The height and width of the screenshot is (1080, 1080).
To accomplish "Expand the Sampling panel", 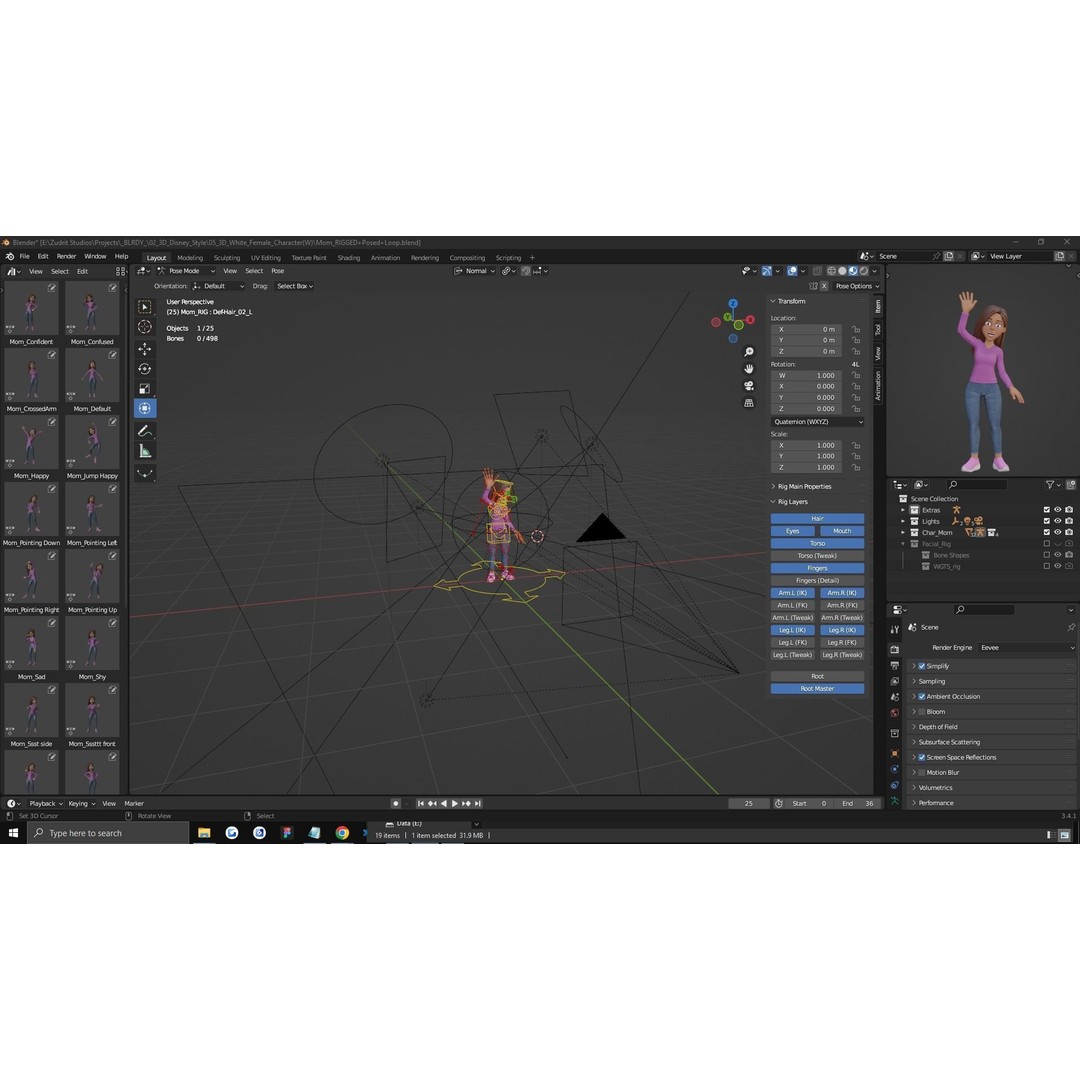I will [992, 681].
